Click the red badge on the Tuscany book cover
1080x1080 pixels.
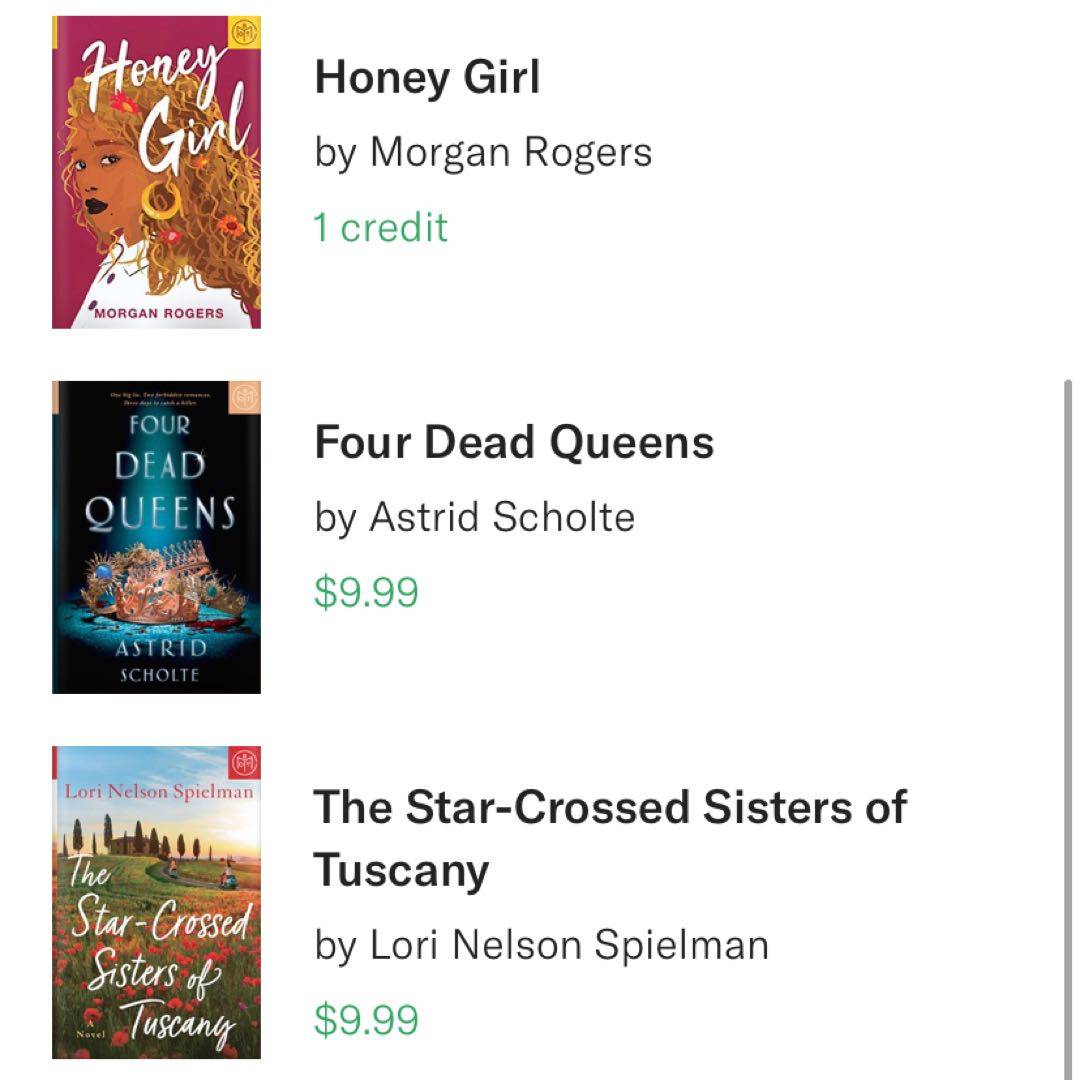pyautogui.click(x=245, y=762)
